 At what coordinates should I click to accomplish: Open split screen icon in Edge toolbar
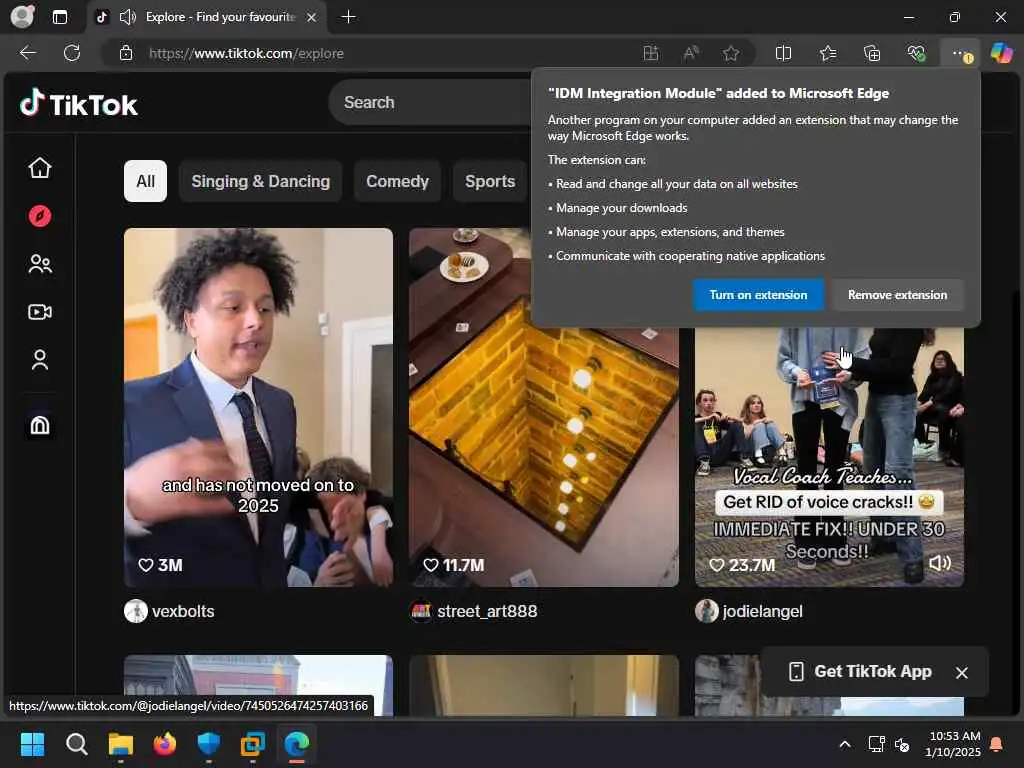(783, 54)
